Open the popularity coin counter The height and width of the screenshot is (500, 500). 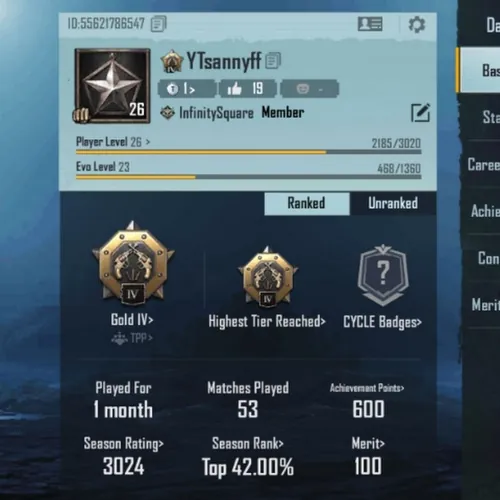pyautogui.click(x=187, y=89)
